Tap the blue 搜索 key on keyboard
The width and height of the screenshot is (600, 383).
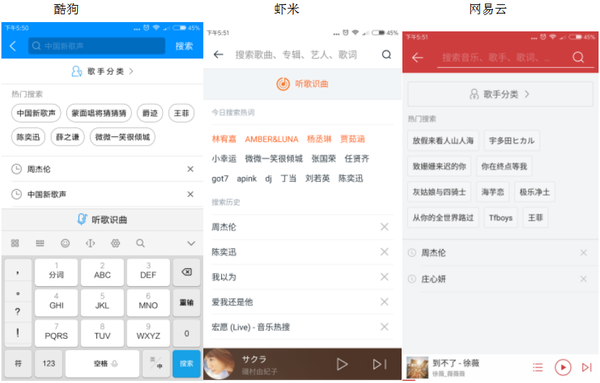186,363
